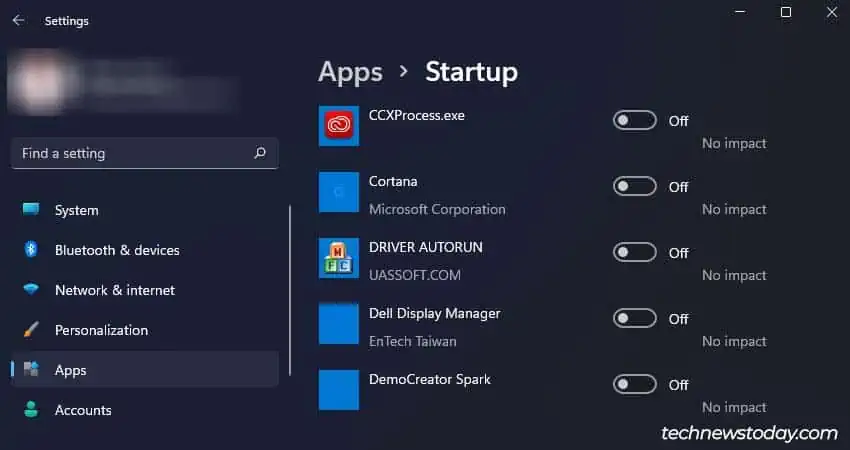Click the CCXProcess.exe Creative Cloud icon
Viewport: 850px width, 450px height.
point(339,126)
